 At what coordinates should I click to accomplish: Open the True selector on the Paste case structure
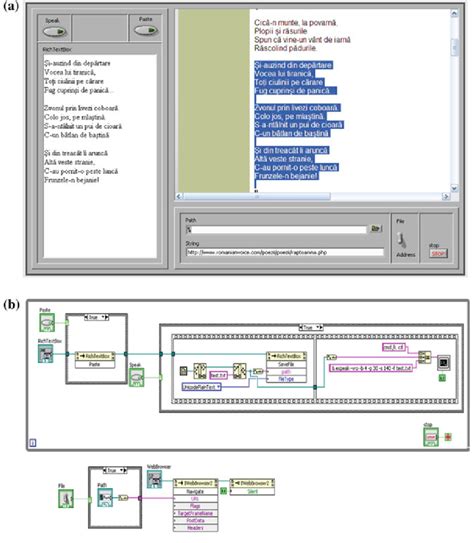pyautogui.click(x=97, y=317)
